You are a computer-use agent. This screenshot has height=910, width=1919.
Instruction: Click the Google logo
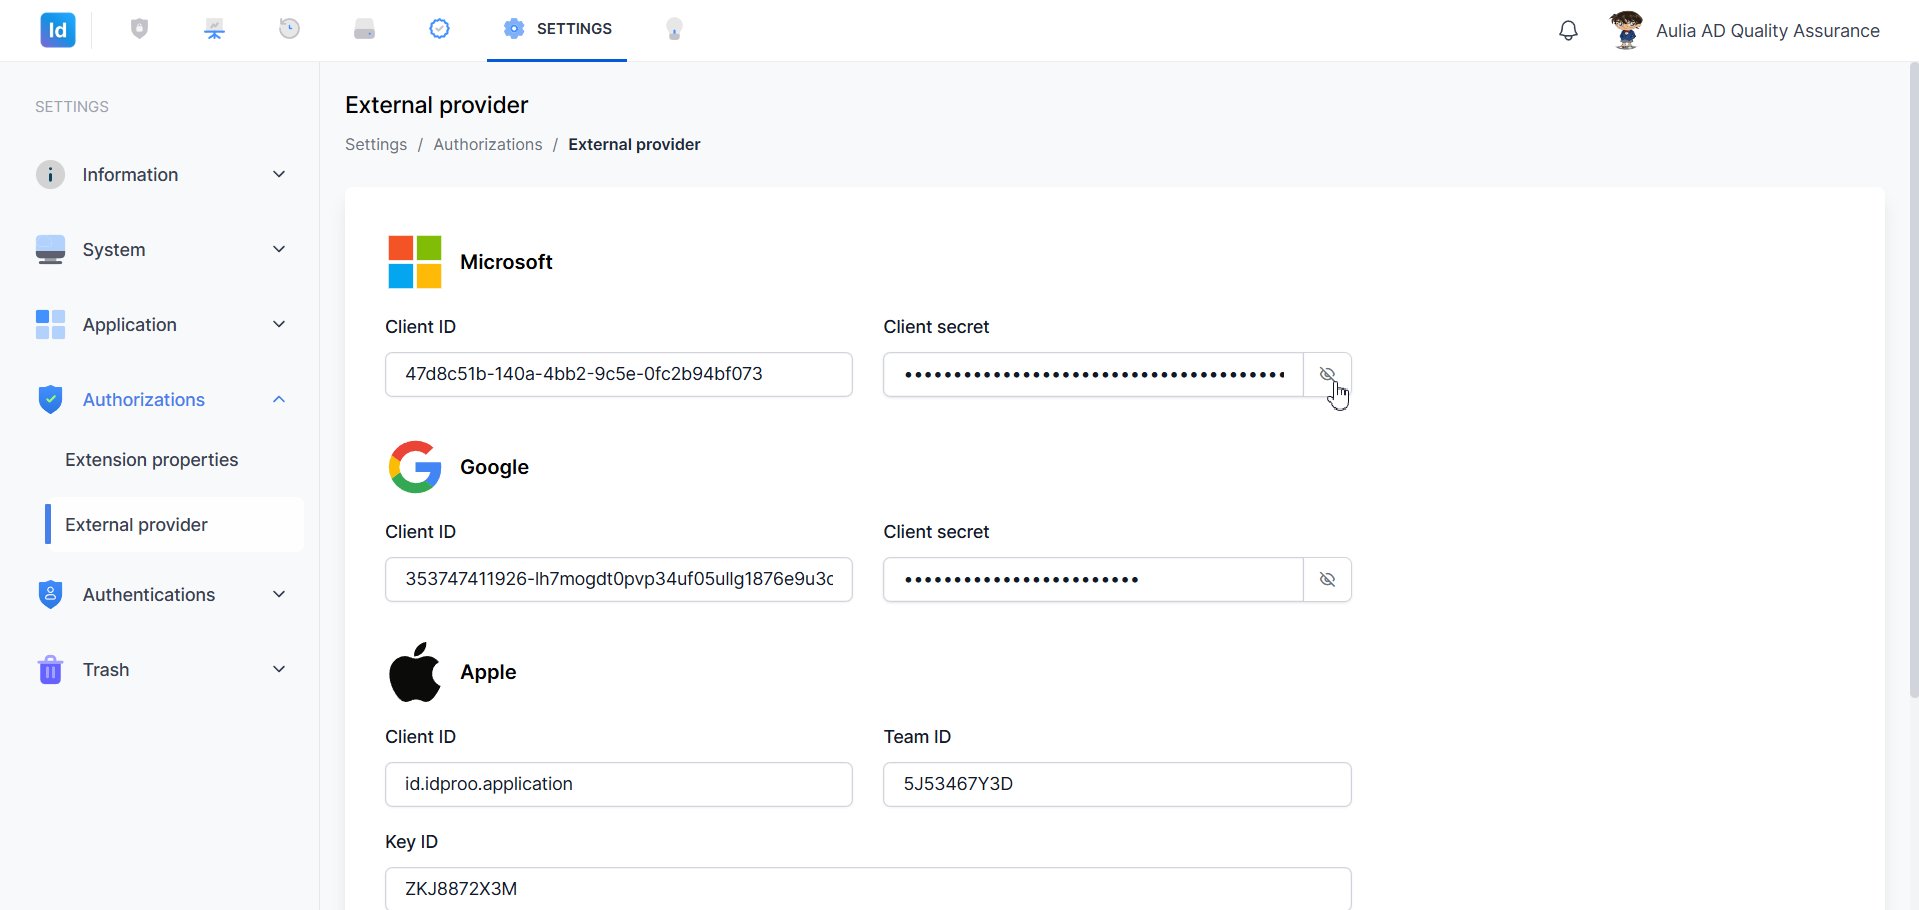415,467
